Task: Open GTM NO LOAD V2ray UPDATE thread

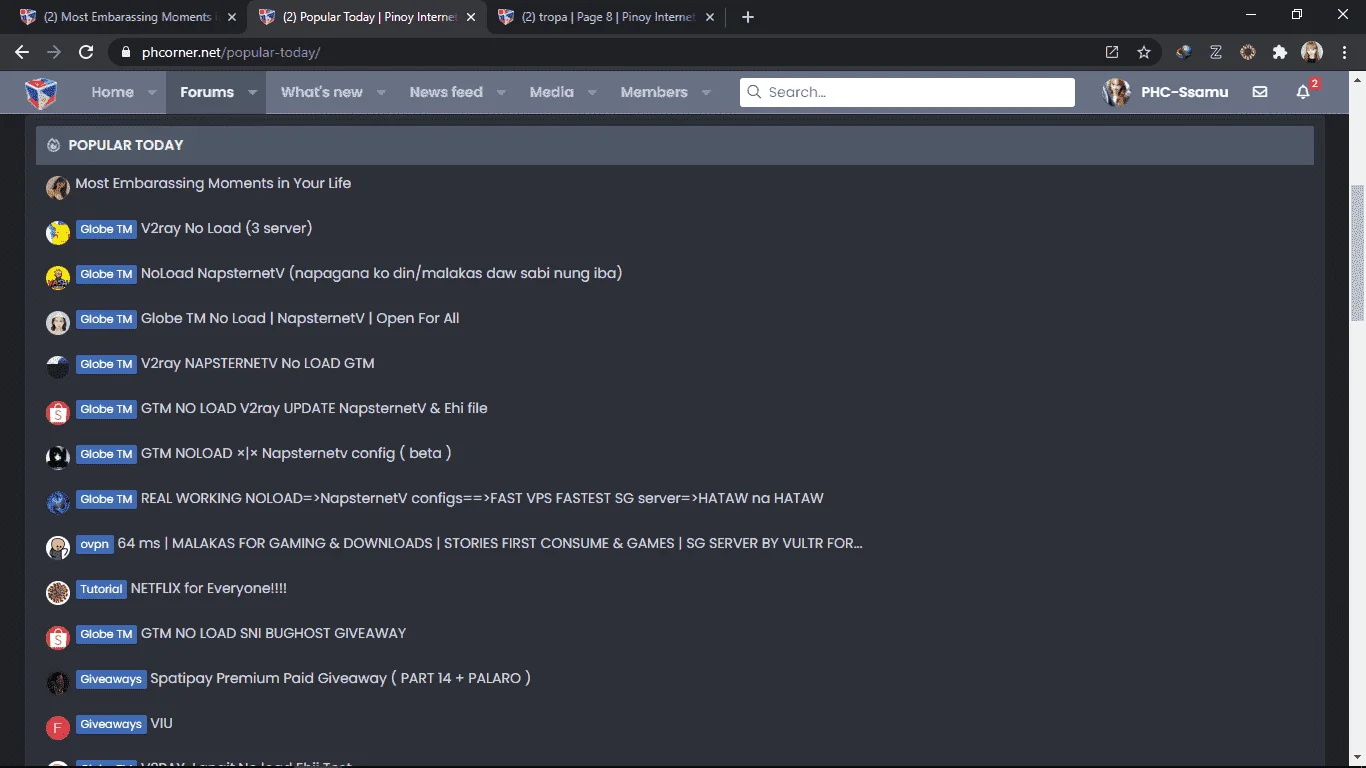Action: [314, 408]
